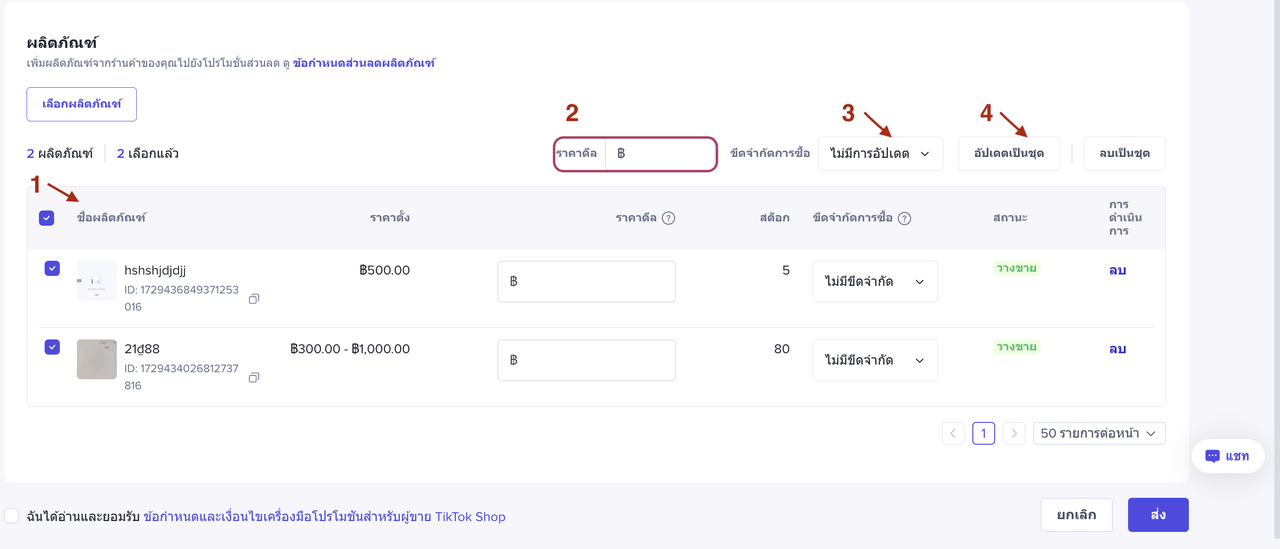
Task: Click the อัปเดตเป็นชุด button
Action: [x=1008, y=154]
